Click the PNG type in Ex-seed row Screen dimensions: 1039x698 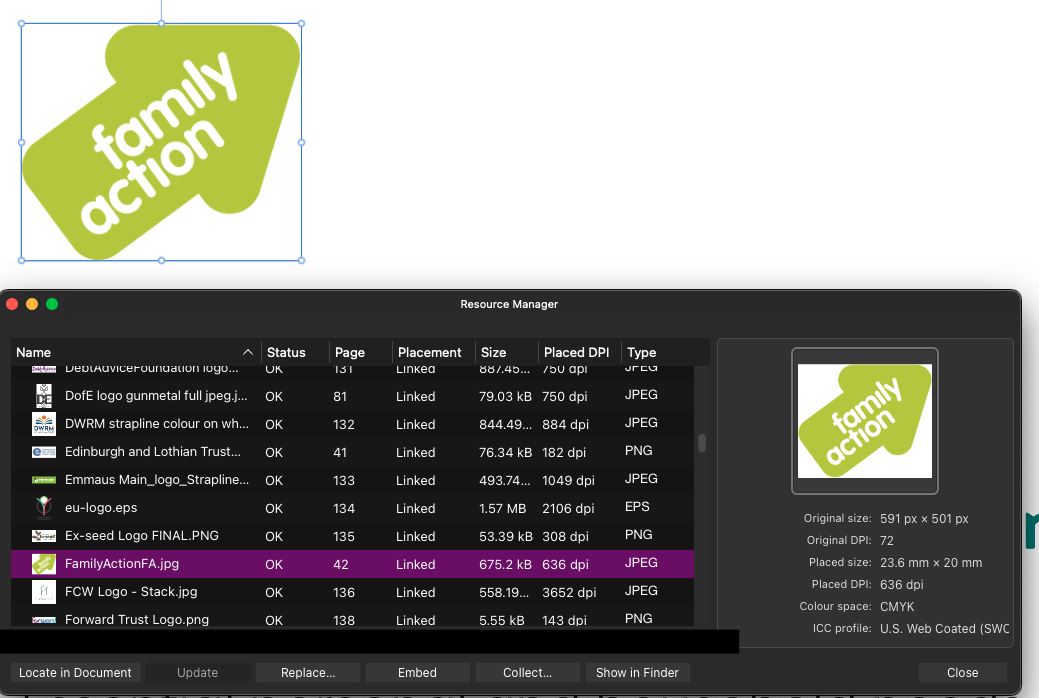pyautogui.click(x=639, y=534)
